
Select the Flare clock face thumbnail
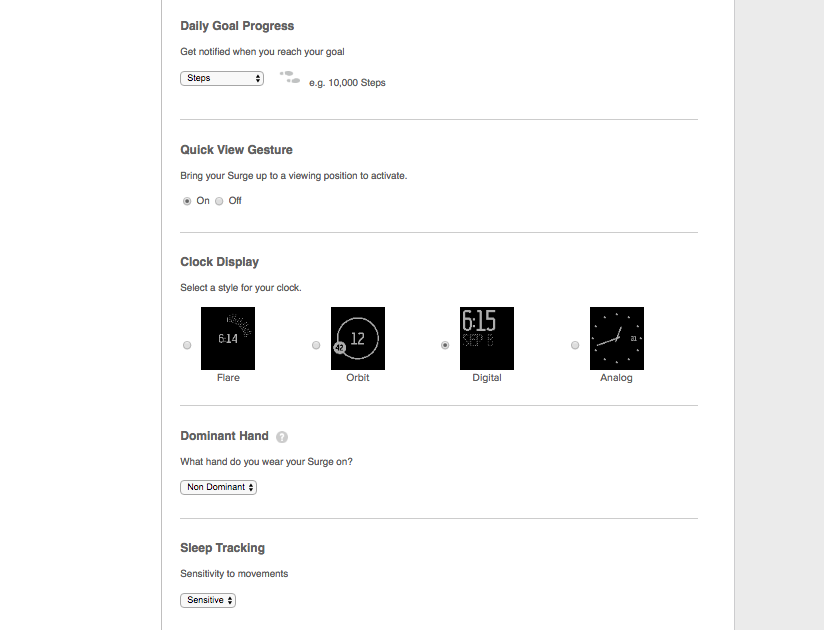click(x=228, y=338)
